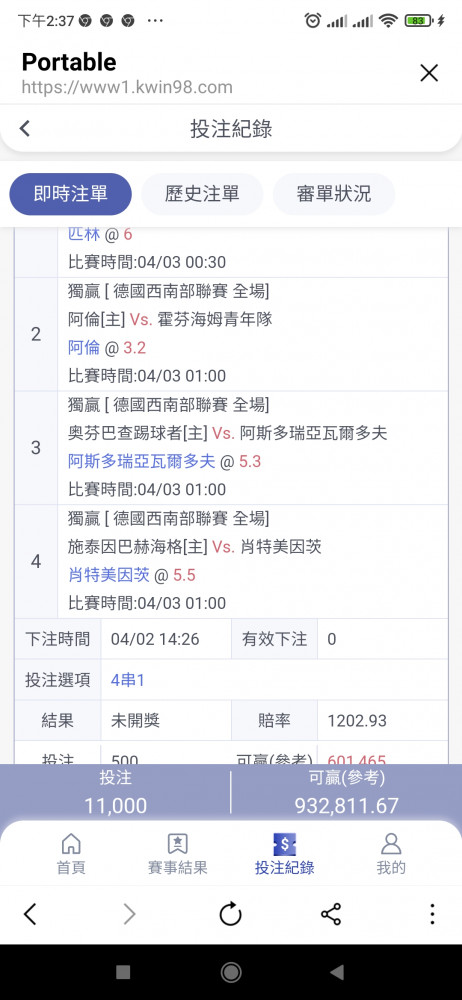This screenshot has height=1000, width=462.
Task: Go back using the 投注紀錄 header arrow
Action: (x=25, y=129)
